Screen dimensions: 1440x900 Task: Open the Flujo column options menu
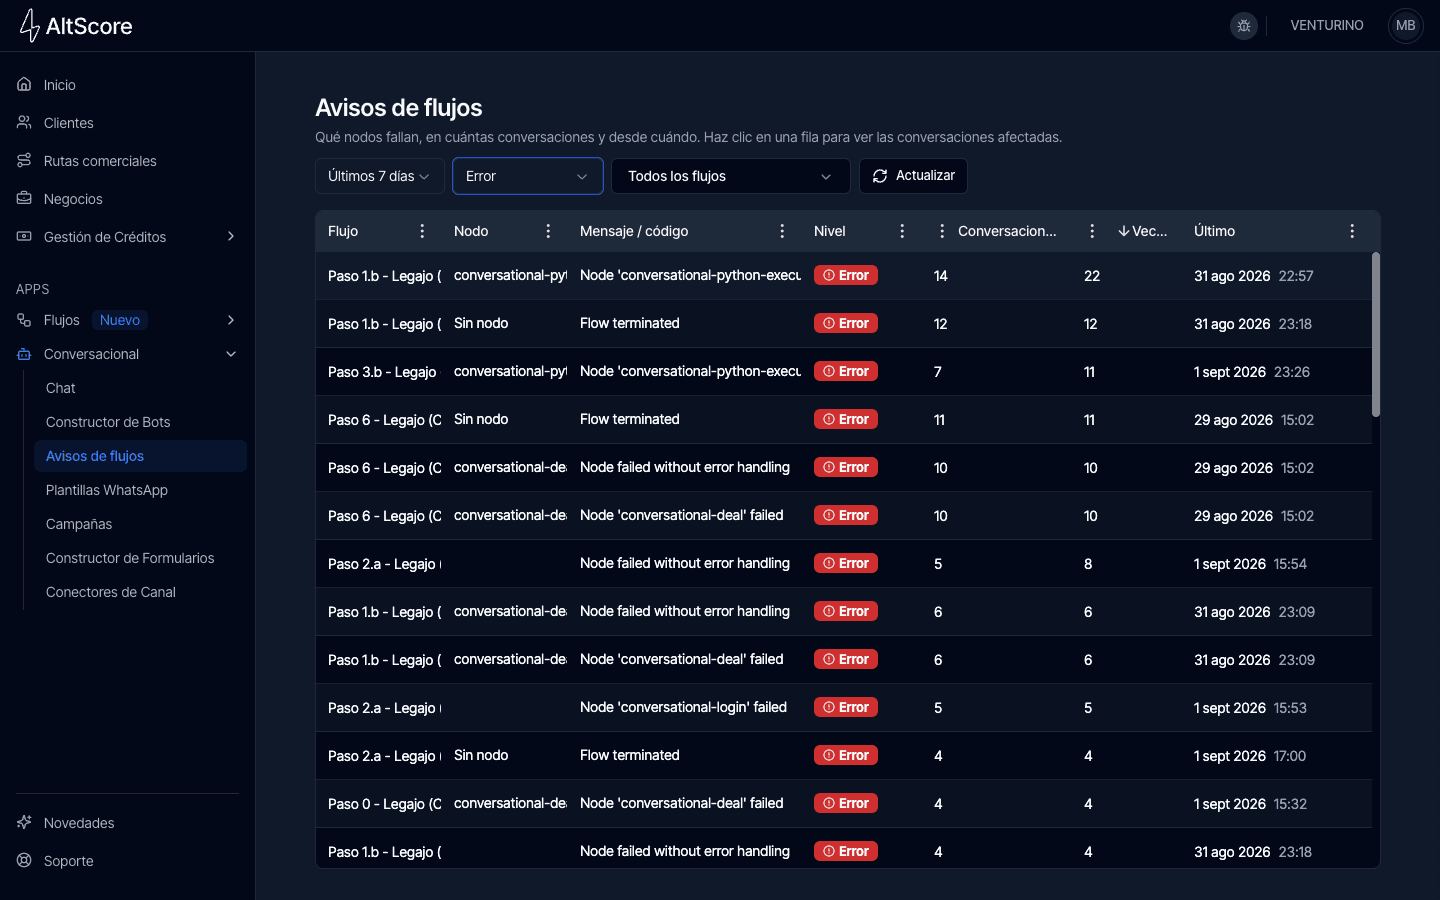(422, 231)
